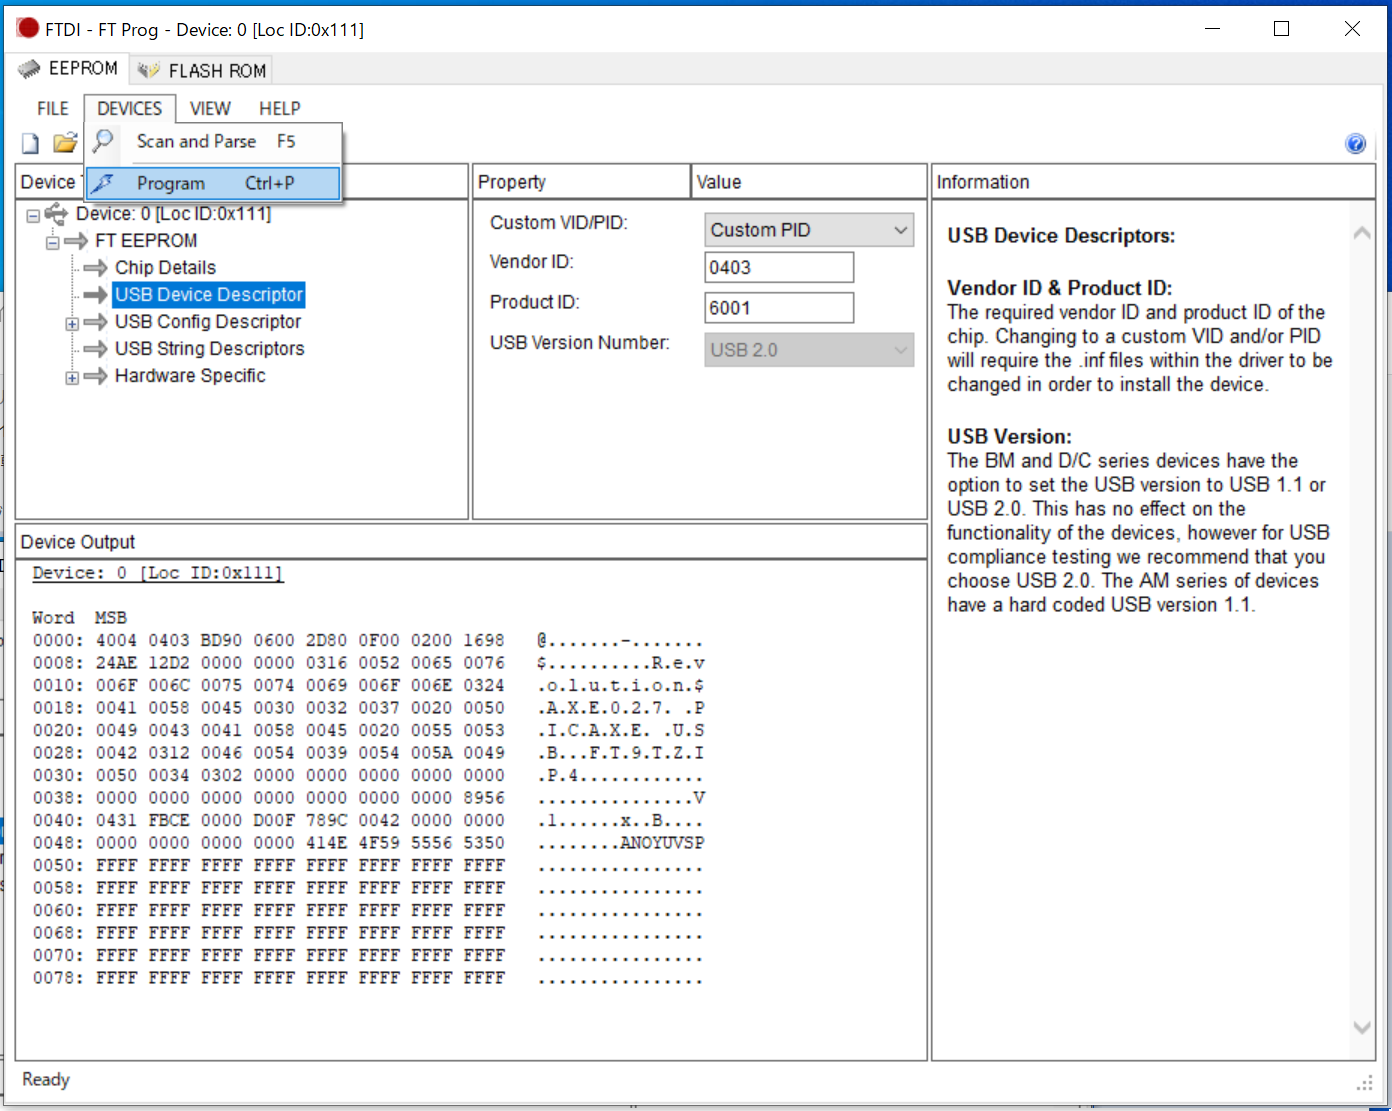Click the Ready status bar text

(x=46, y=1080)
